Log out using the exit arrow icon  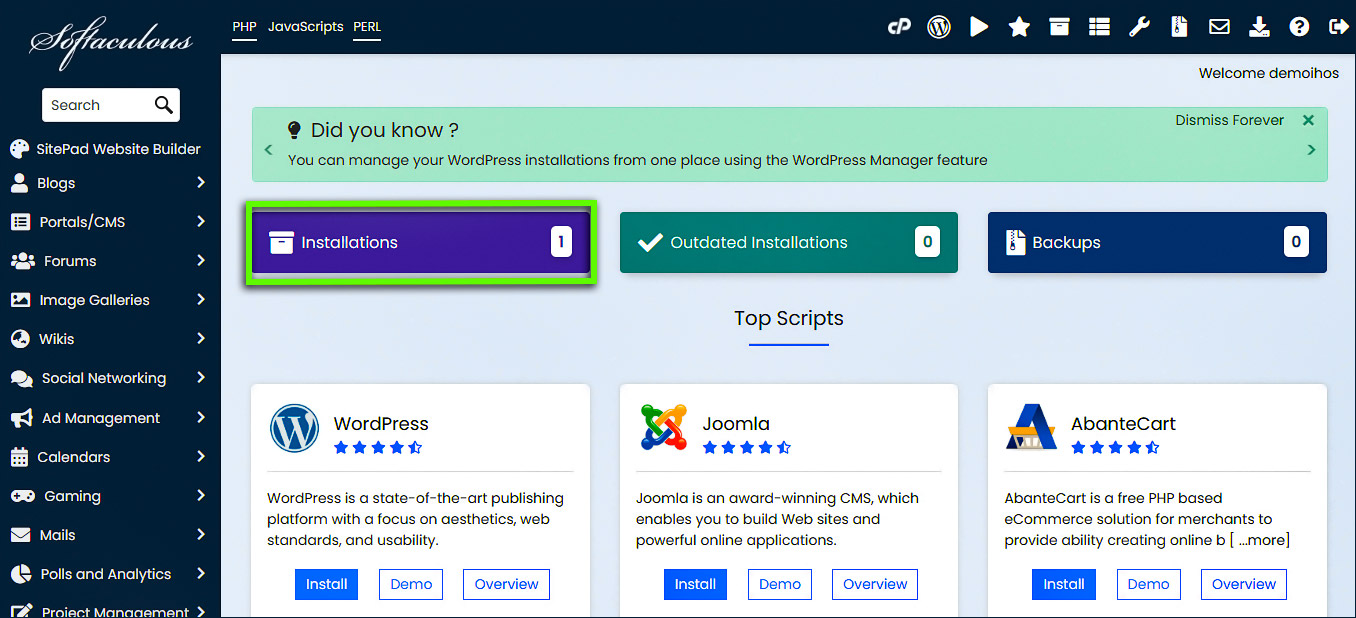[1338, 27]
